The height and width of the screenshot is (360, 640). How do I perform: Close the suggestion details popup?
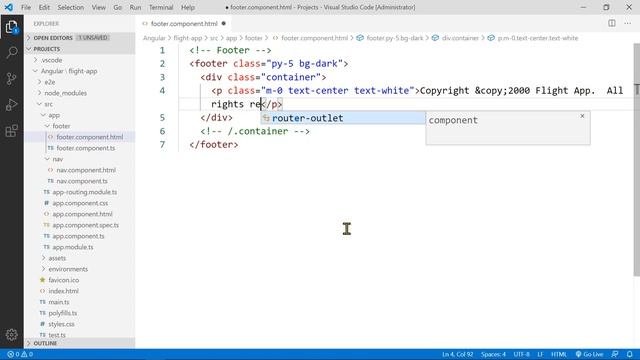[582, 116]
